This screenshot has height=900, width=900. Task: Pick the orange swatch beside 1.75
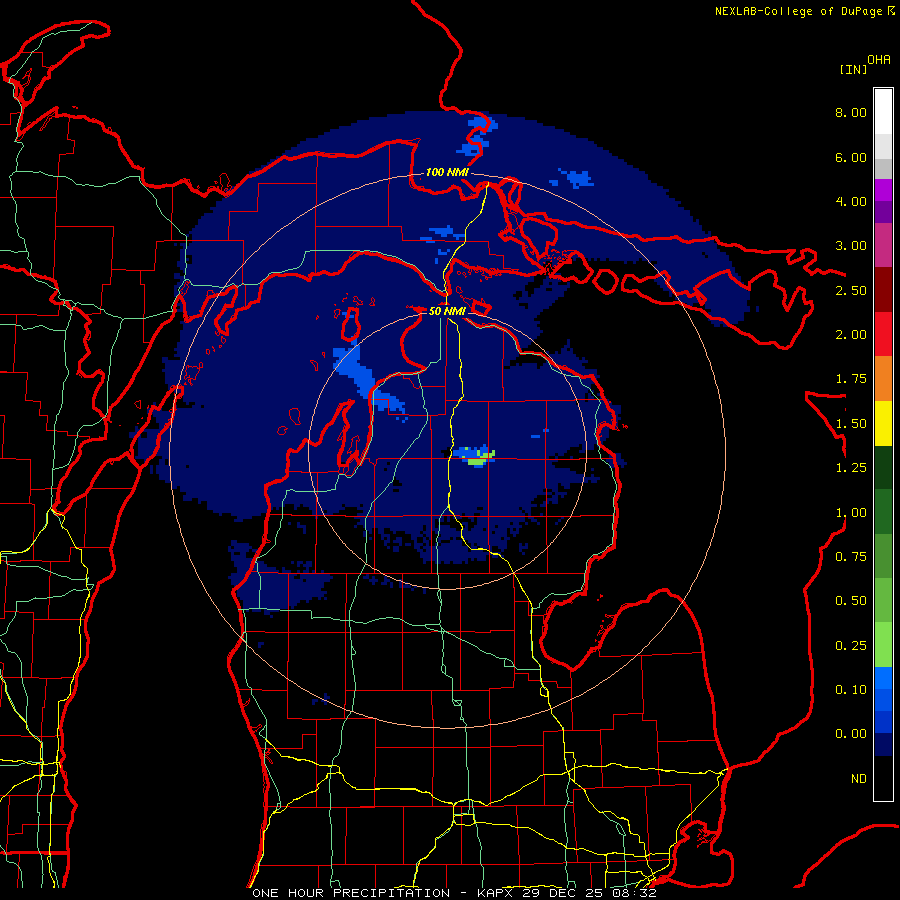[883, 379]
